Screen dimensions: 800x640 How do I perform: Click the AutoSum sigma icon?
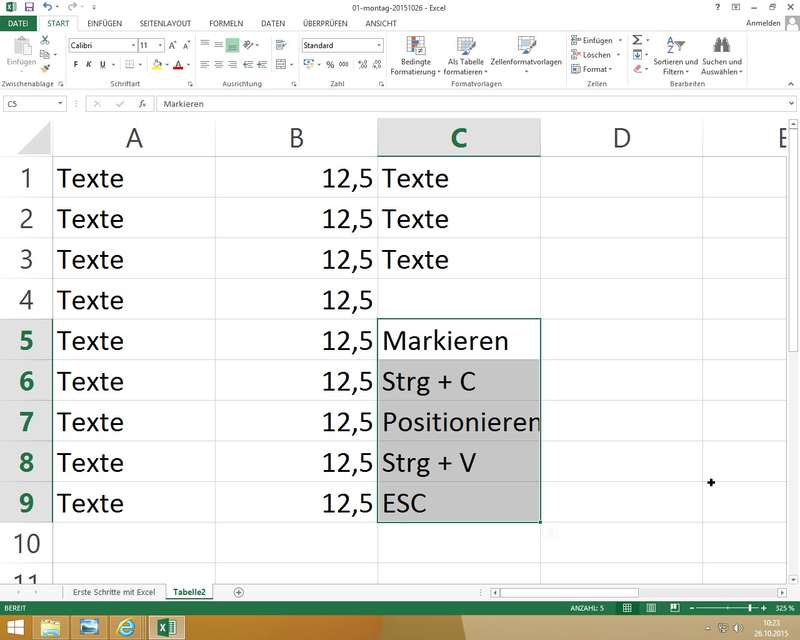(637, 40)
